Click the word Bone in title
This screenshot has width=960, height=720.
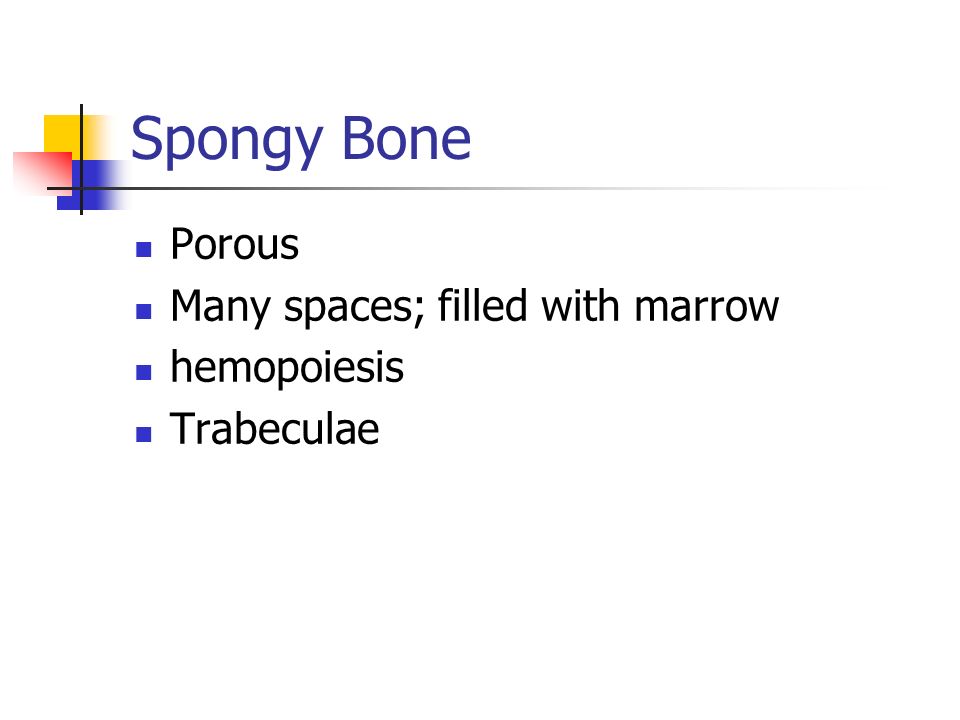tap(407, 139)
